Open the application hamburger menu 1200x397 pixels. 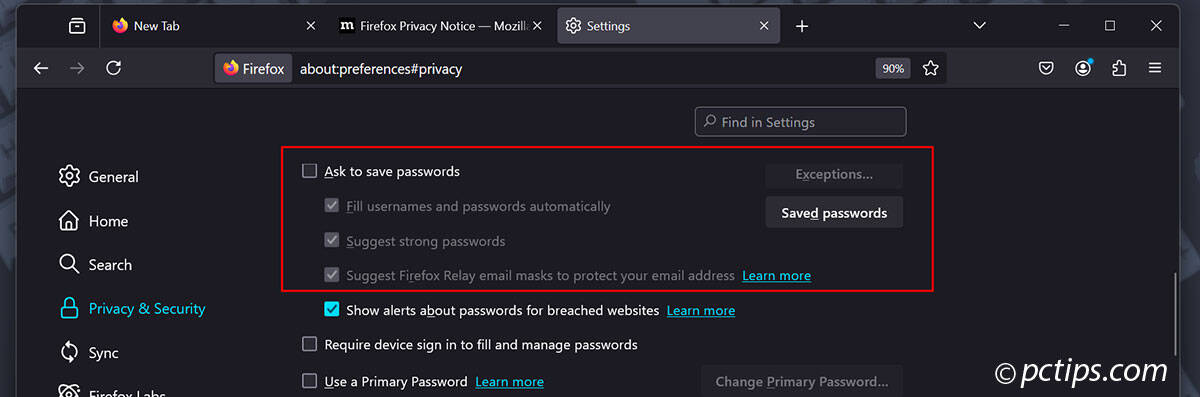(1155, 68)
